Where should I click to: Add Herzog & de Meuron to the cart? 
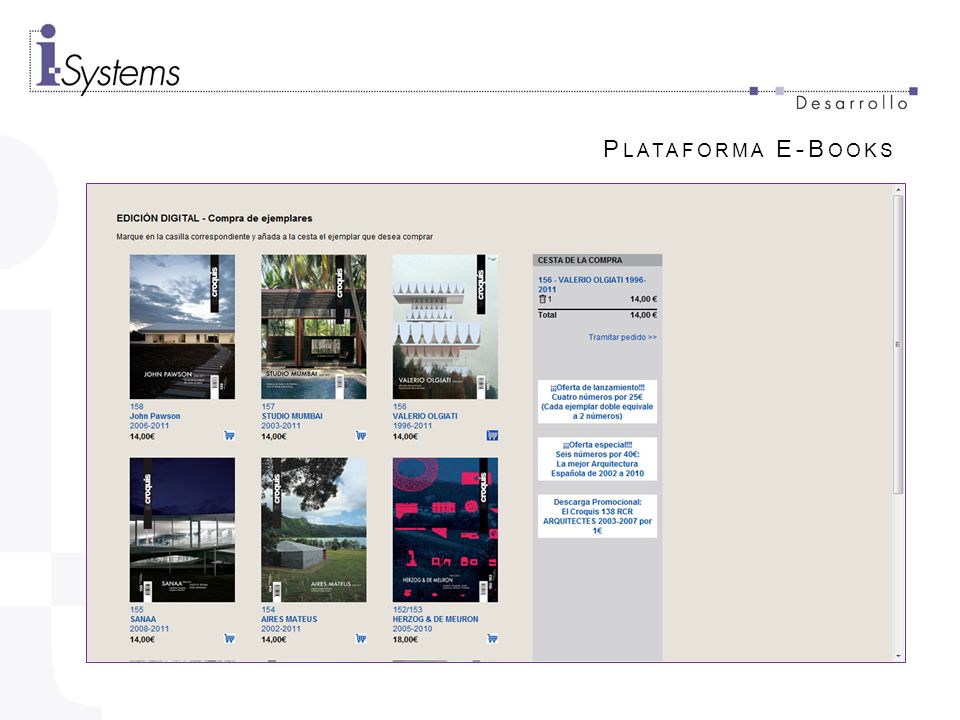[x=492, y=639]
